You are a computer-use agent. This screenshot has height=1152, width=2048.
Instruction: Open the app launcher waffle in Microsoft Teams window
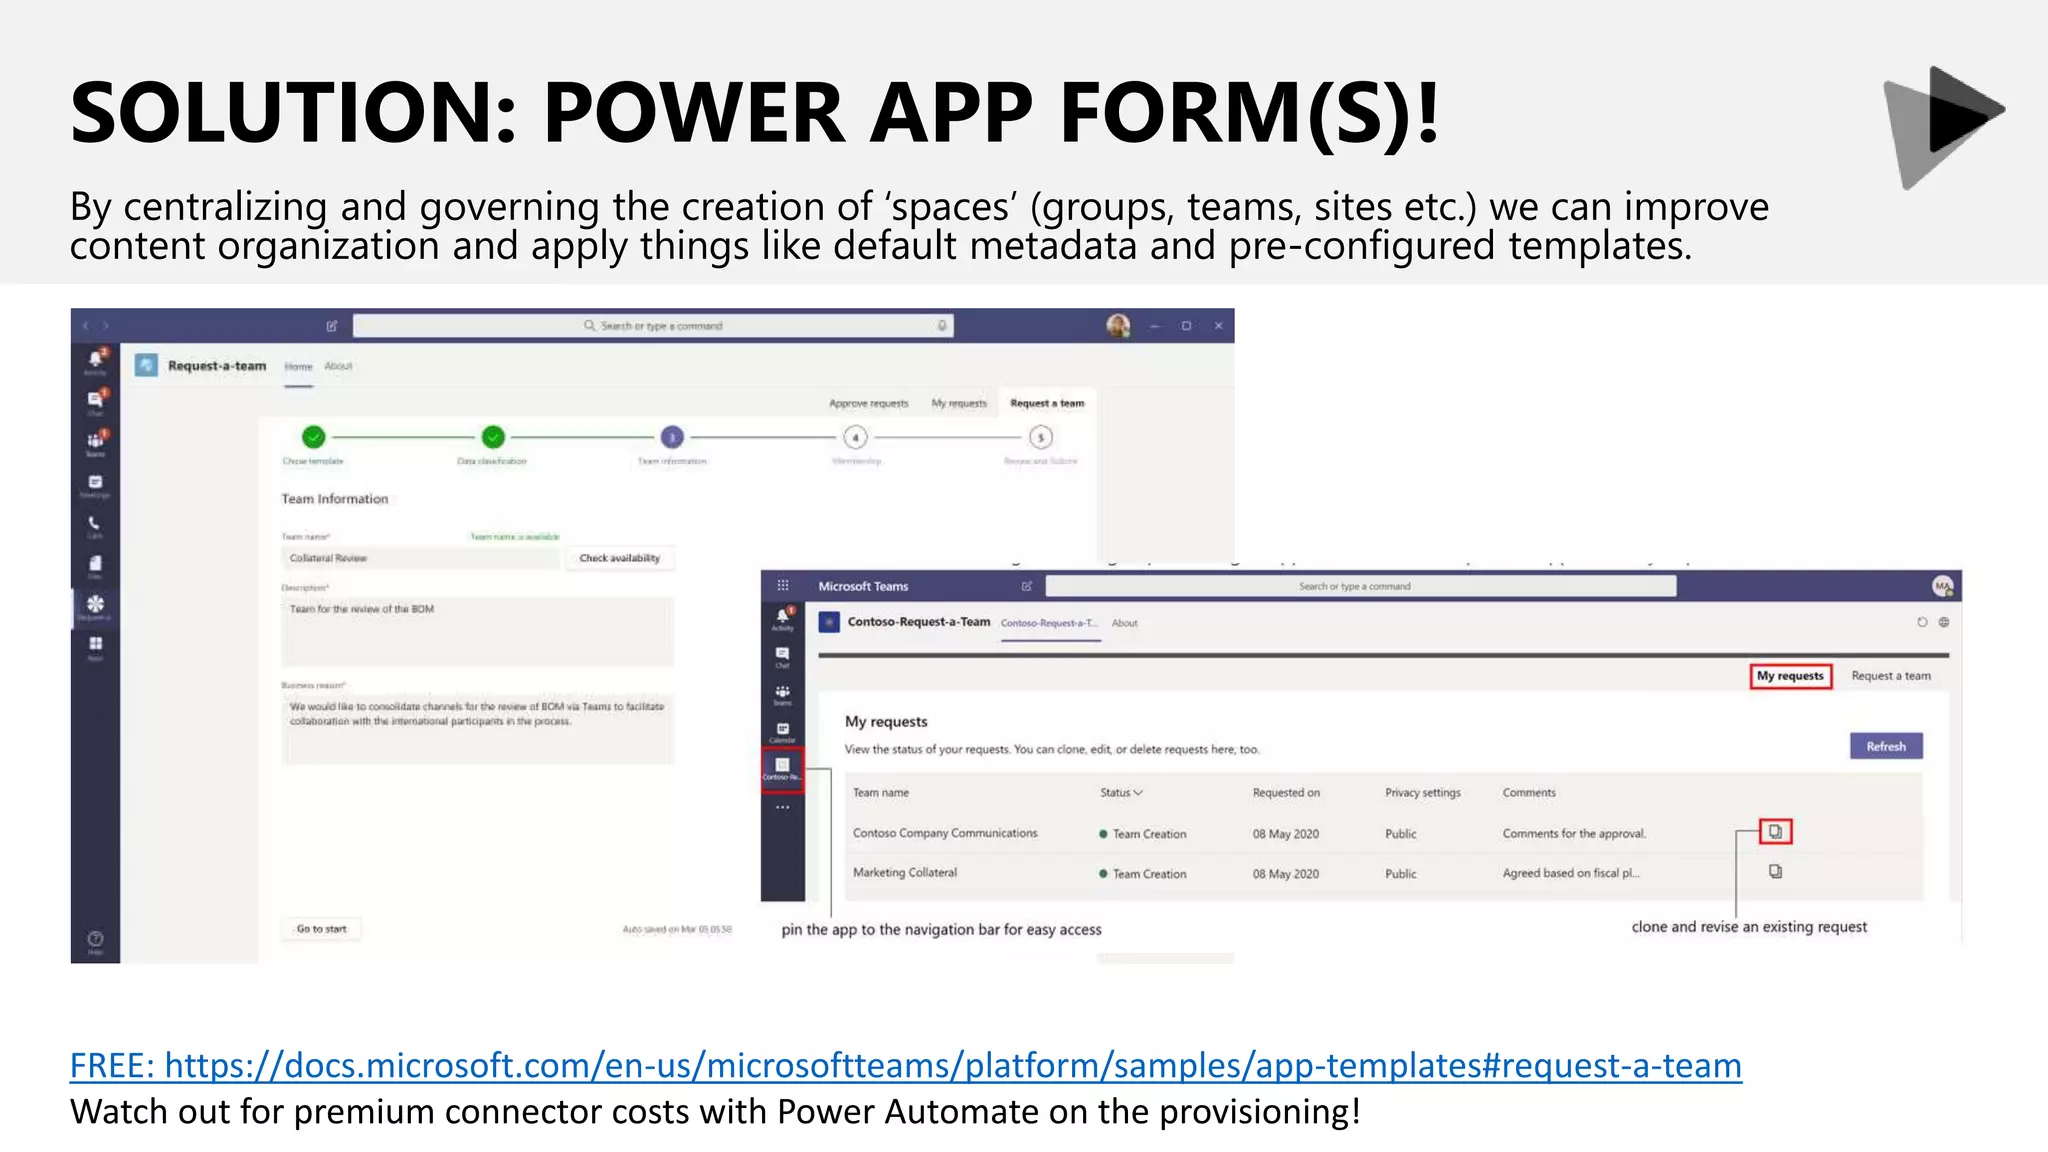(x=783, y=586)
